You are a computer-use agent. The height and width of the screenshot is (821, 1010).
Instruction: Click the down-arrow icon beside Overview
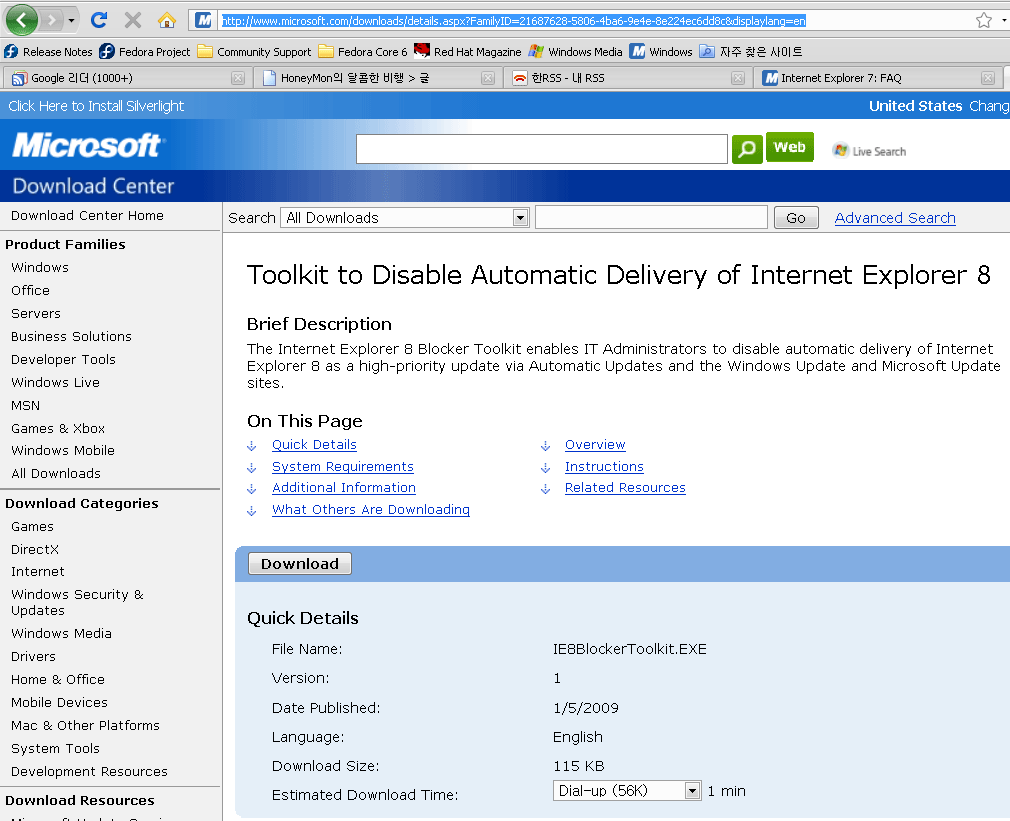pos(545,446)
